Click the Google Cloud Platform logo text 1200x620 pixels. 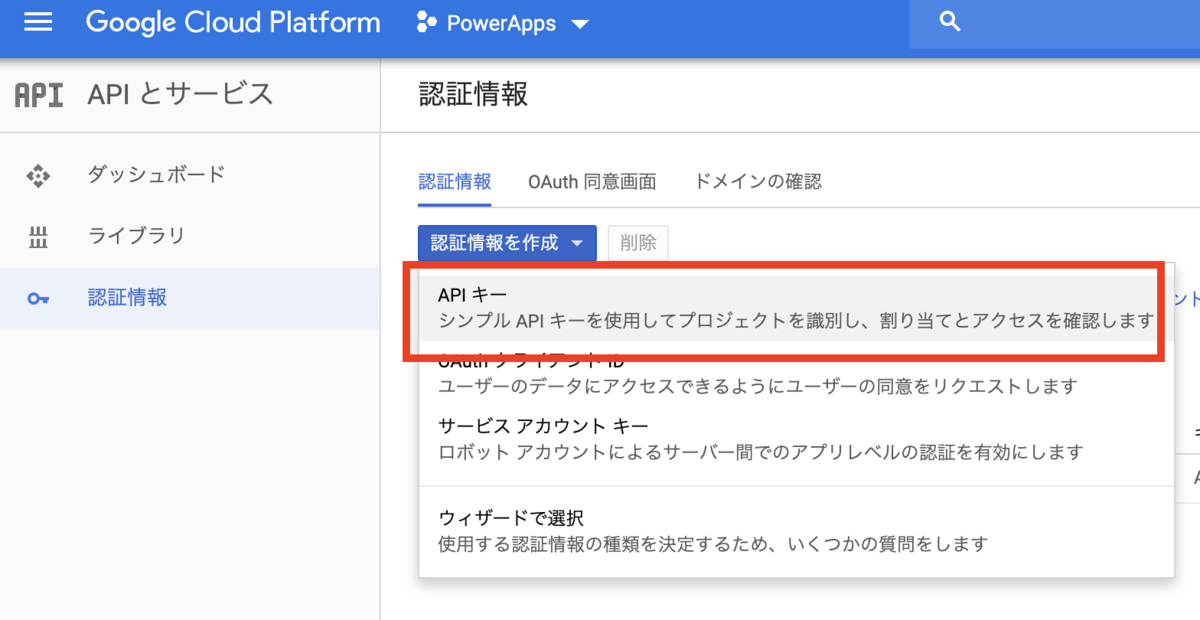233,23
